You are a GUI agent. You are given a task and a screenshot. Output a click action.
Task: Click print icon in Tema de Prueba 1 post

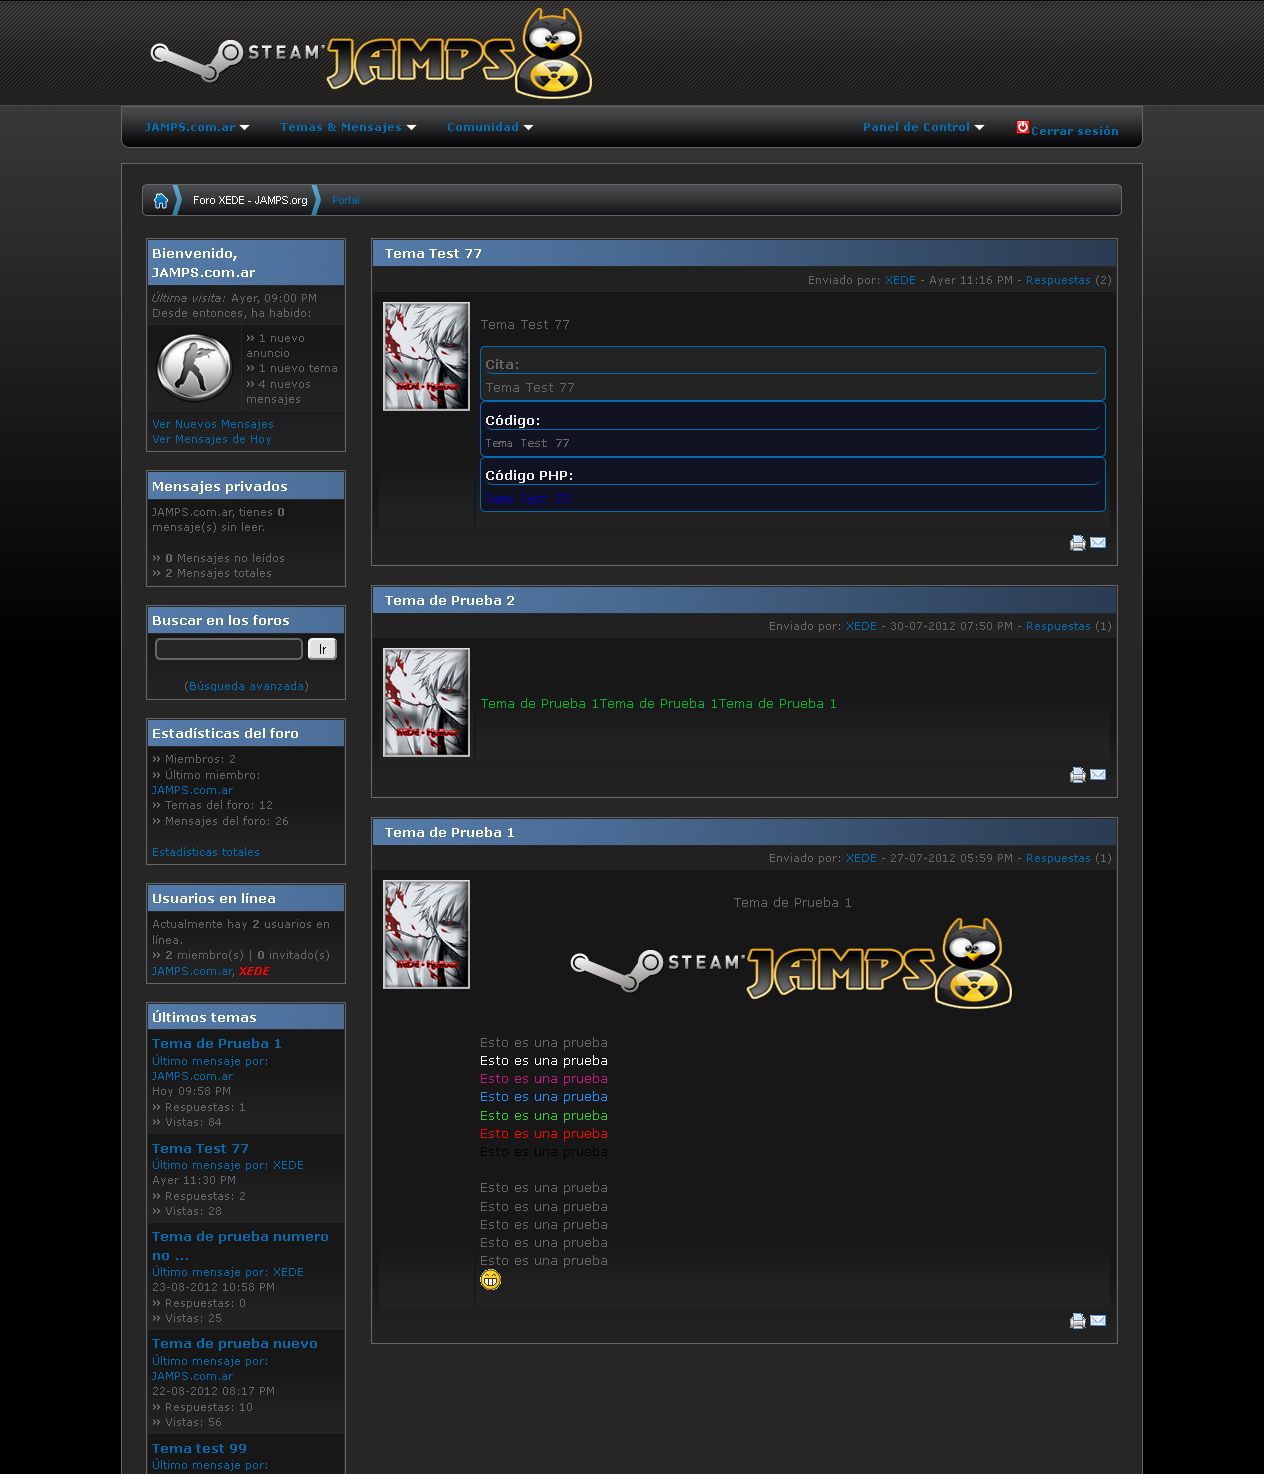pos(1077,1321)
